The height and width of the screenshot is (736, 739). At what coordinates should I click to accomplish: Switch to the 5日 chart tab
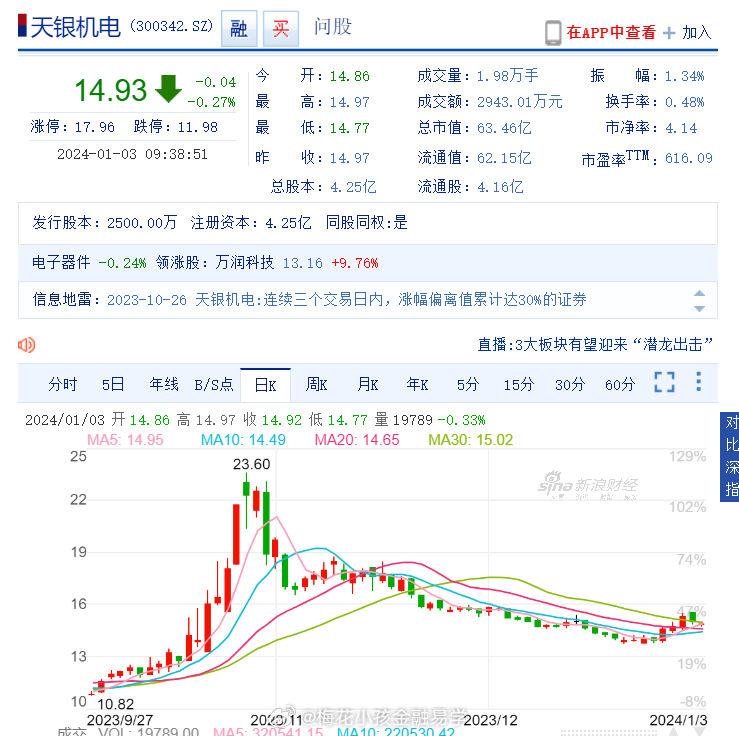coord(113,384)
